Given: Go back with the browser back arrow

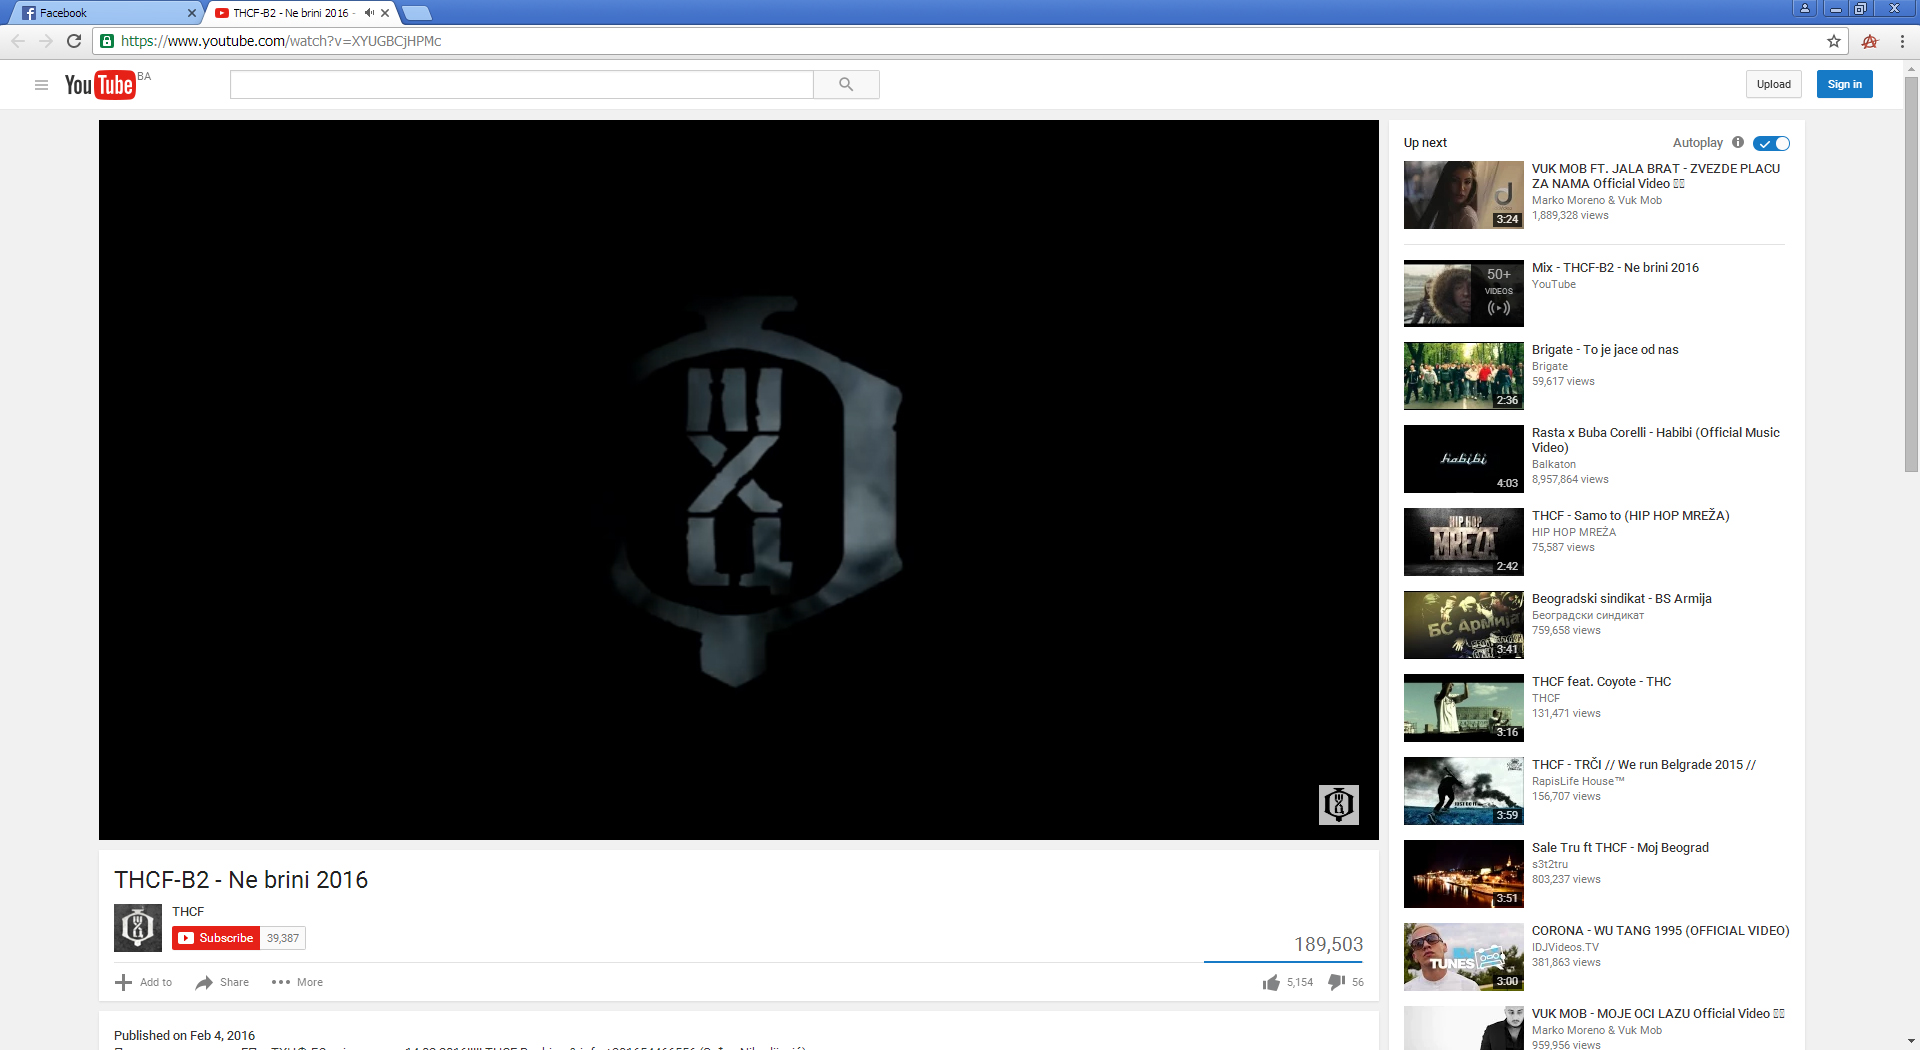Looking at the screenshot, I should coord(18,41).
